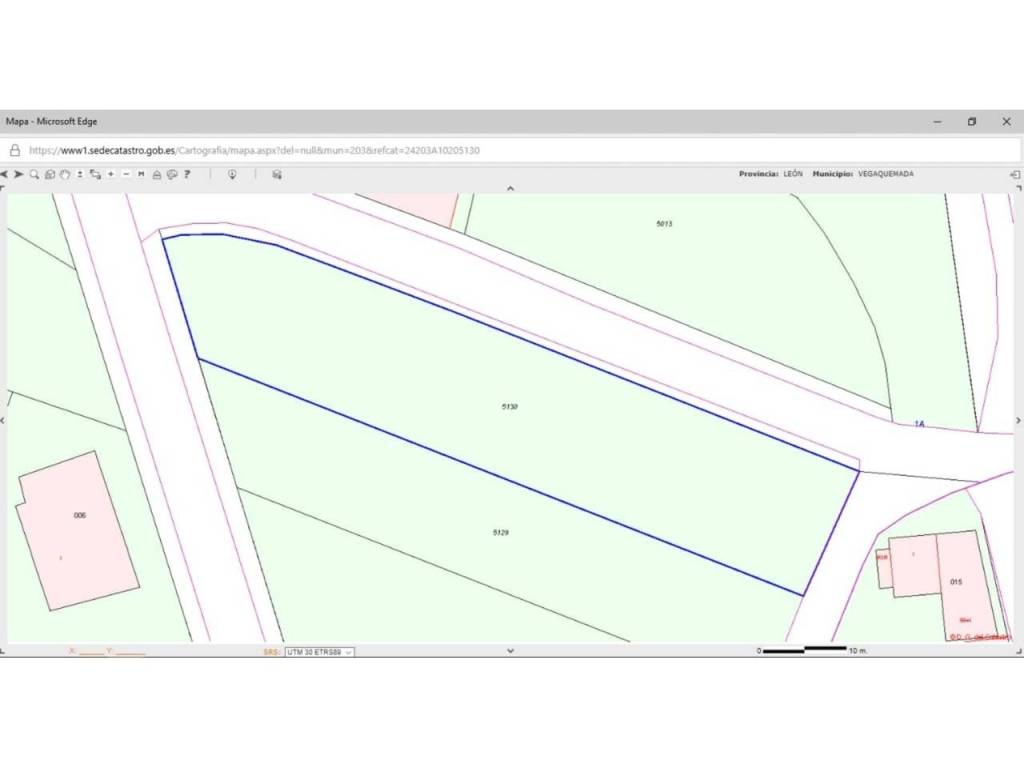The height and width of the screenshot is (768, 1024).
Task: Click parcel 5129 on the map
Action: (501, 533)
